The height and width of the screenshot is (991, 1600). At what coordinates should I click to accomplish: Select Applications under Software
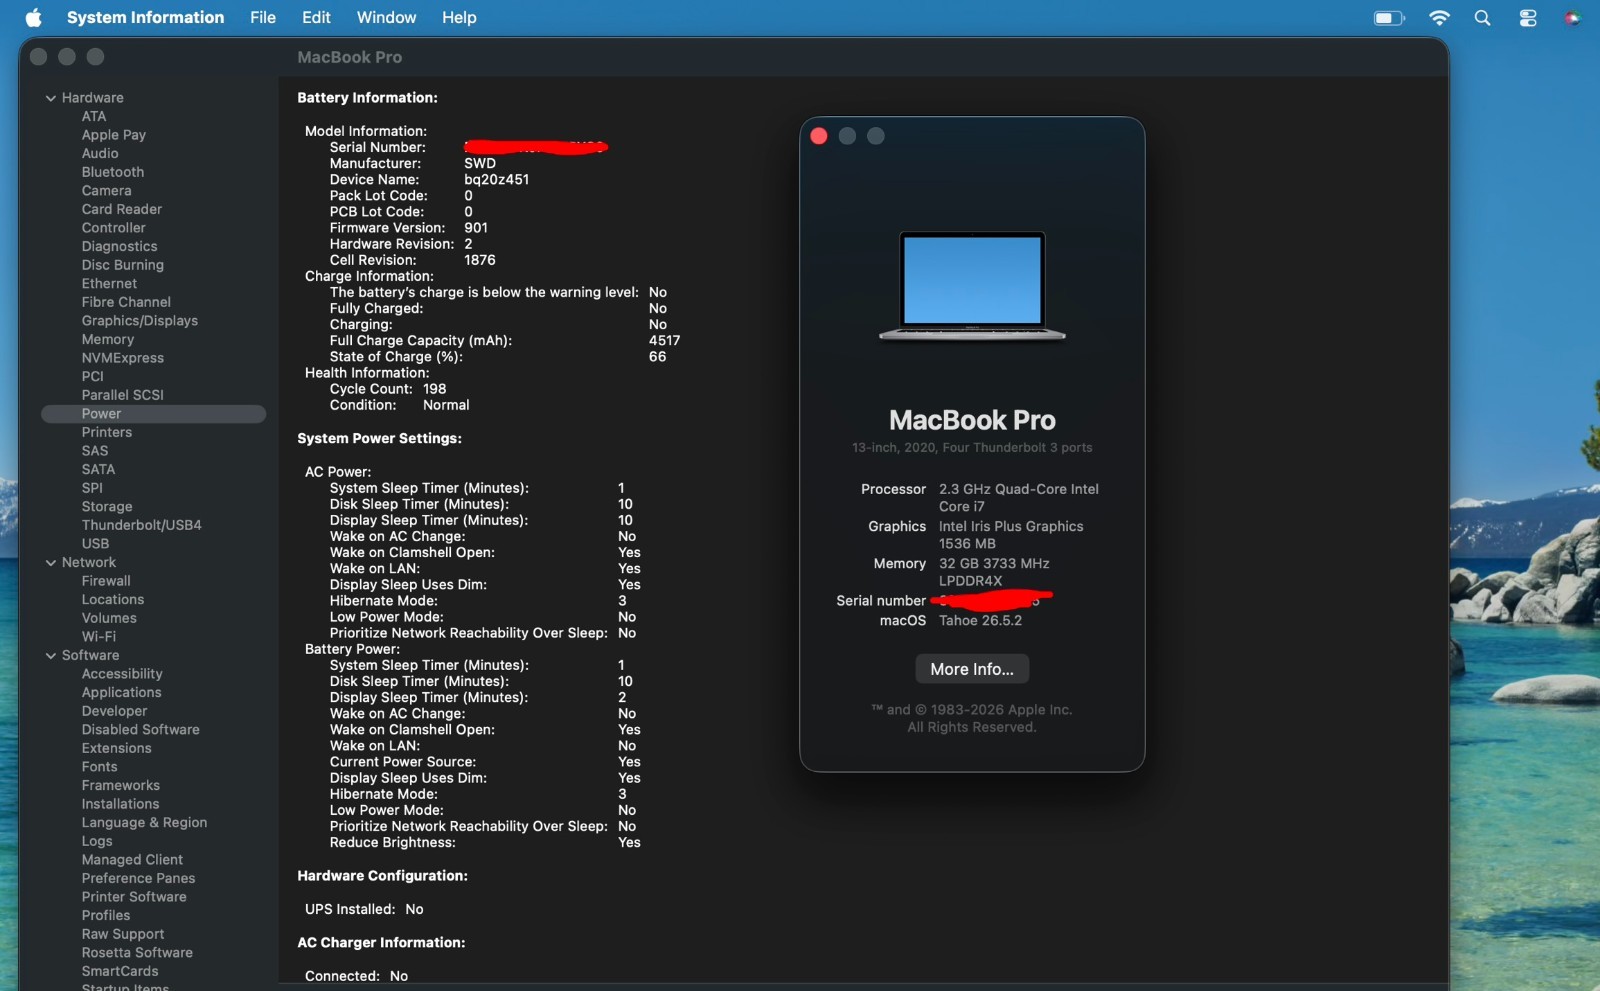[121, 693]
